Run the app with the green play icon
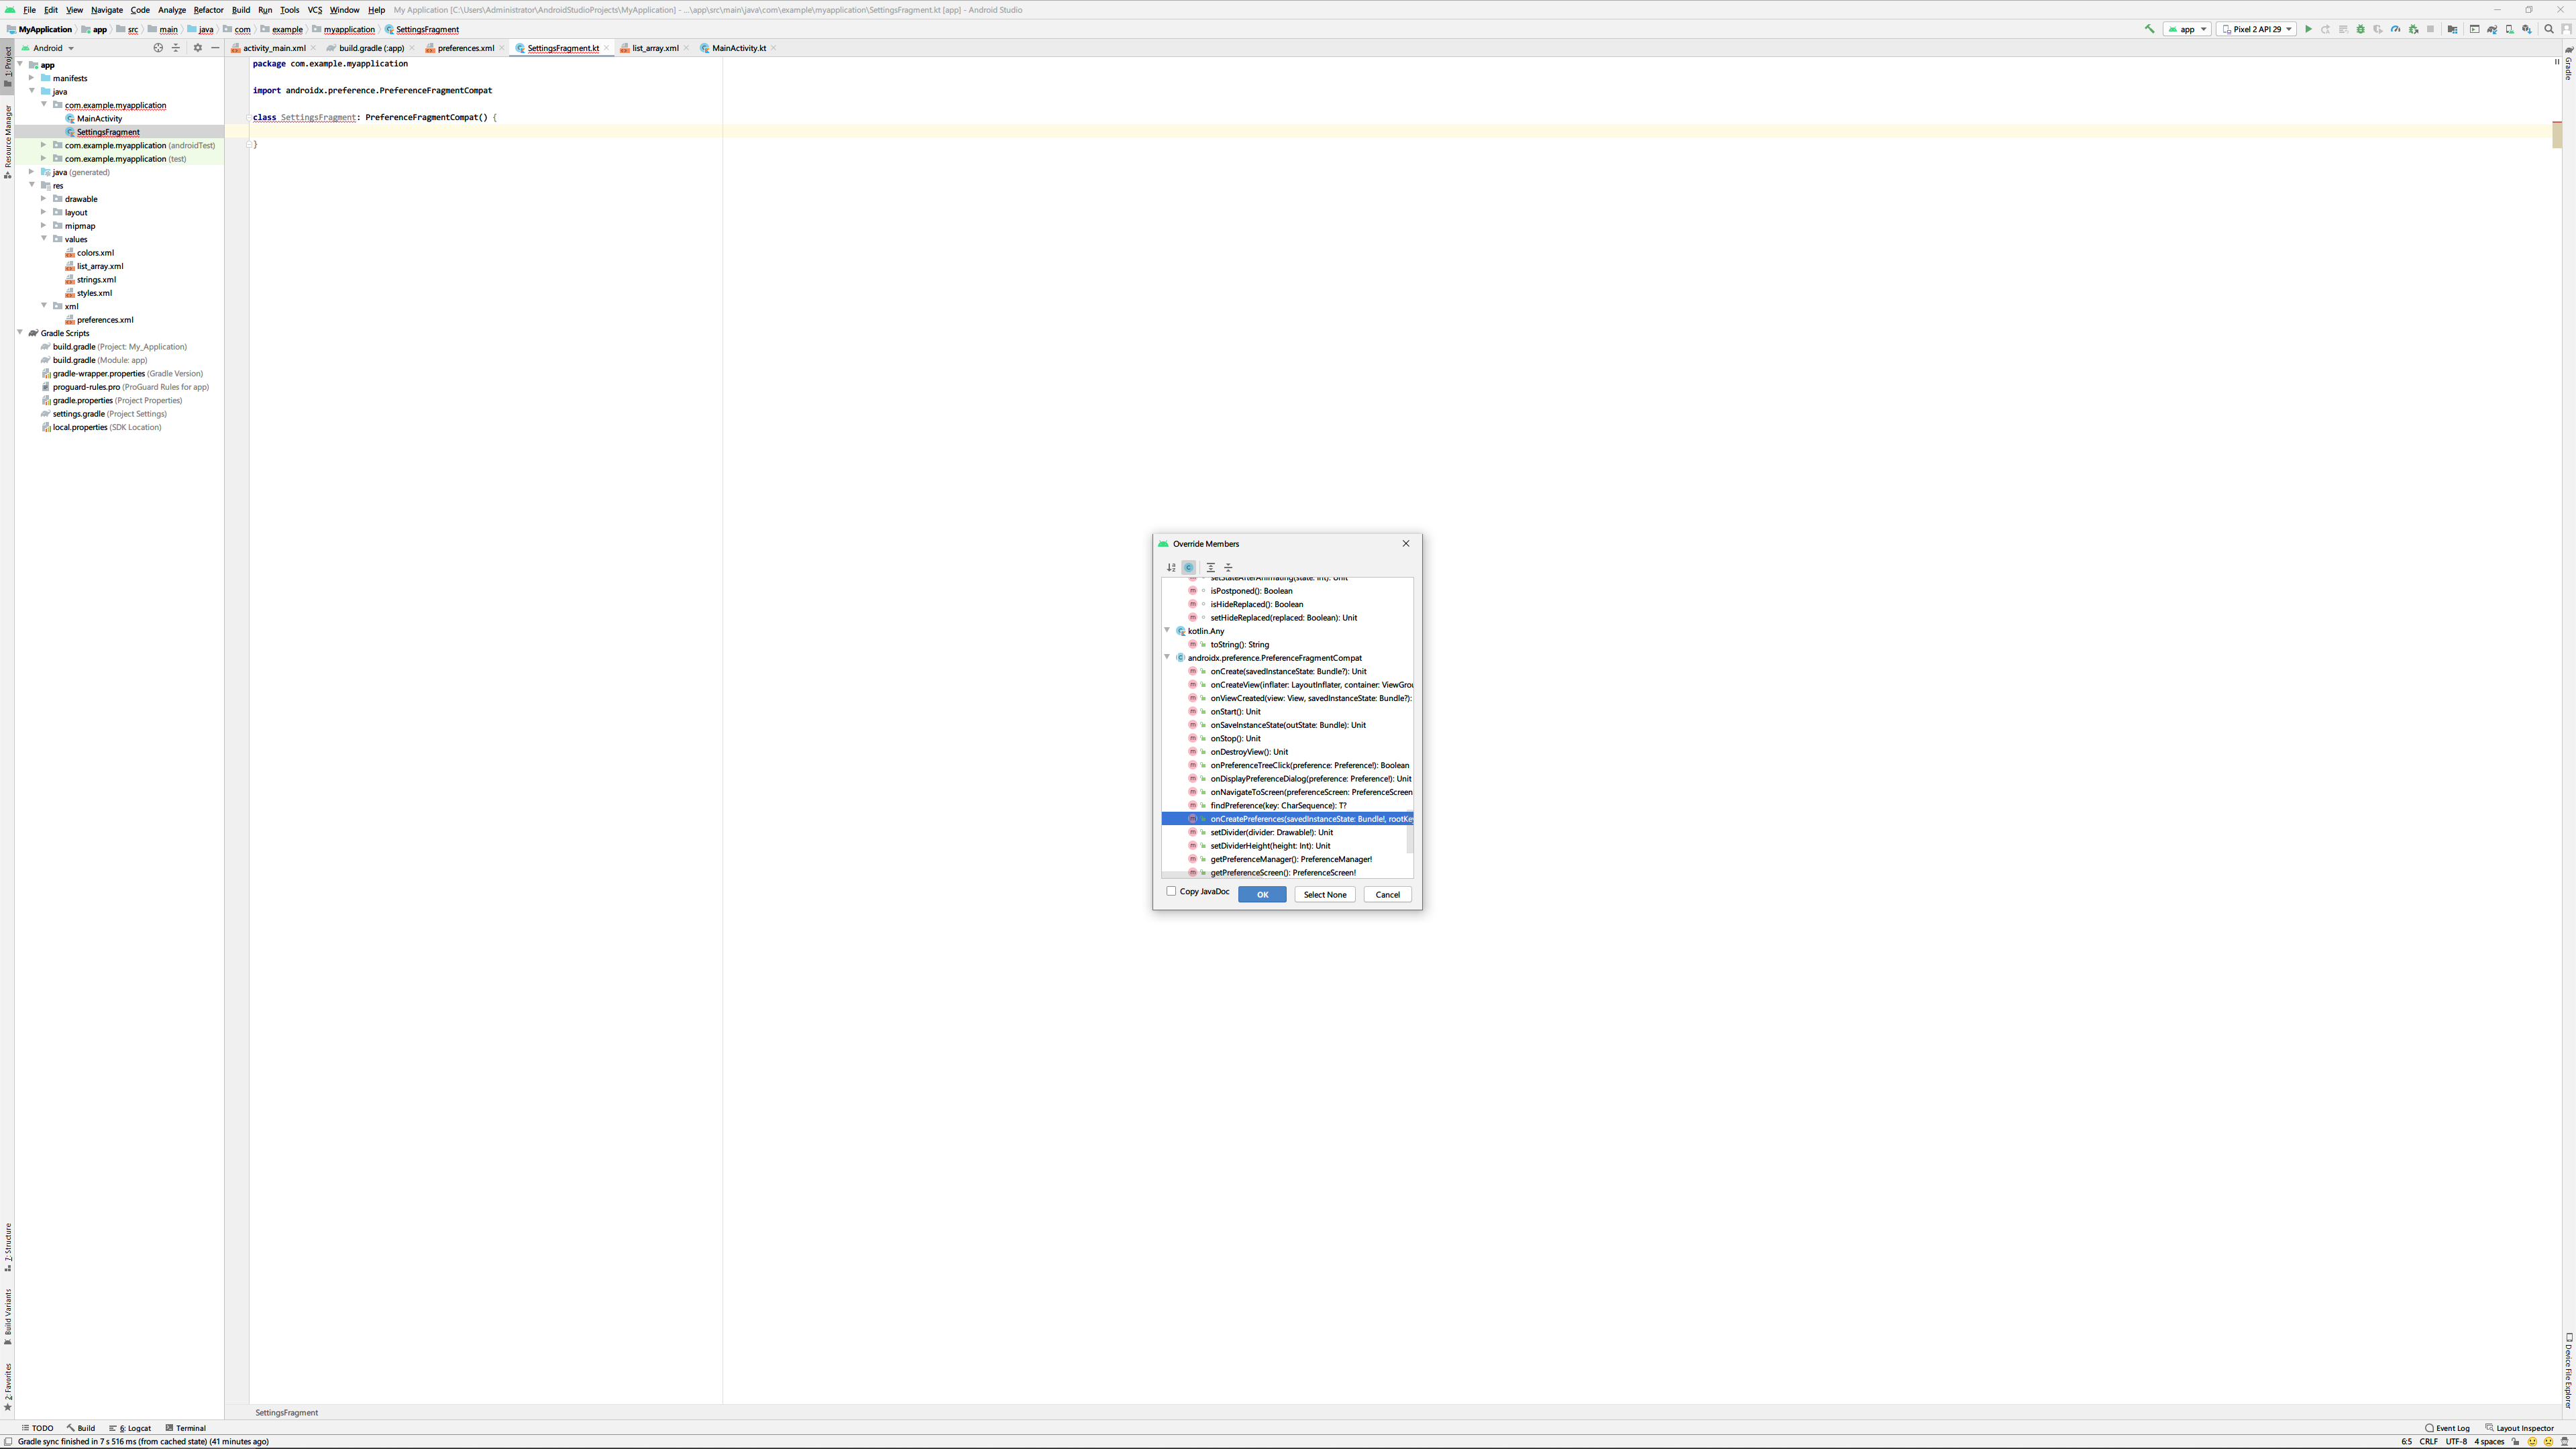This screenshot has height=1449, width=2576. click(x=2308, y=29)
